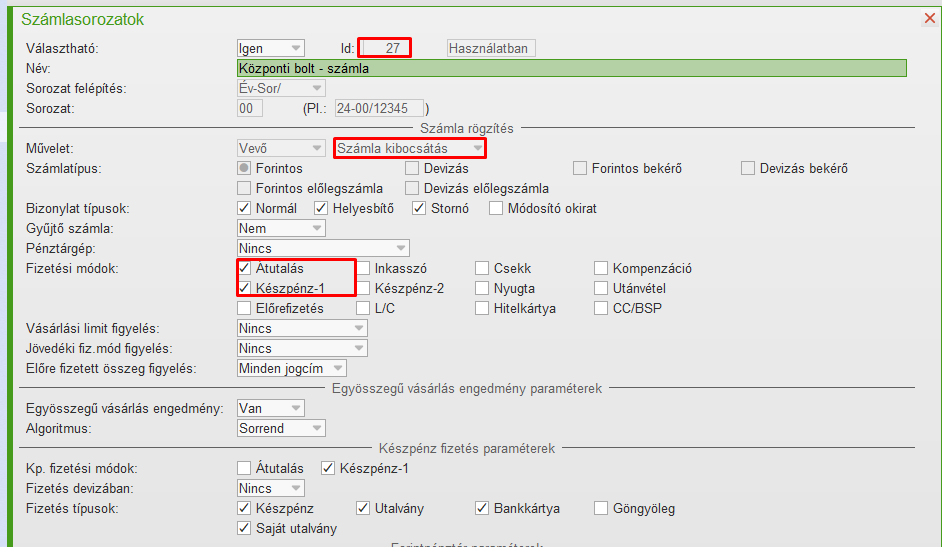Uncheck Készpénz-1 under Kp. fizetési módok
The image size is (942, 547).
327,468
